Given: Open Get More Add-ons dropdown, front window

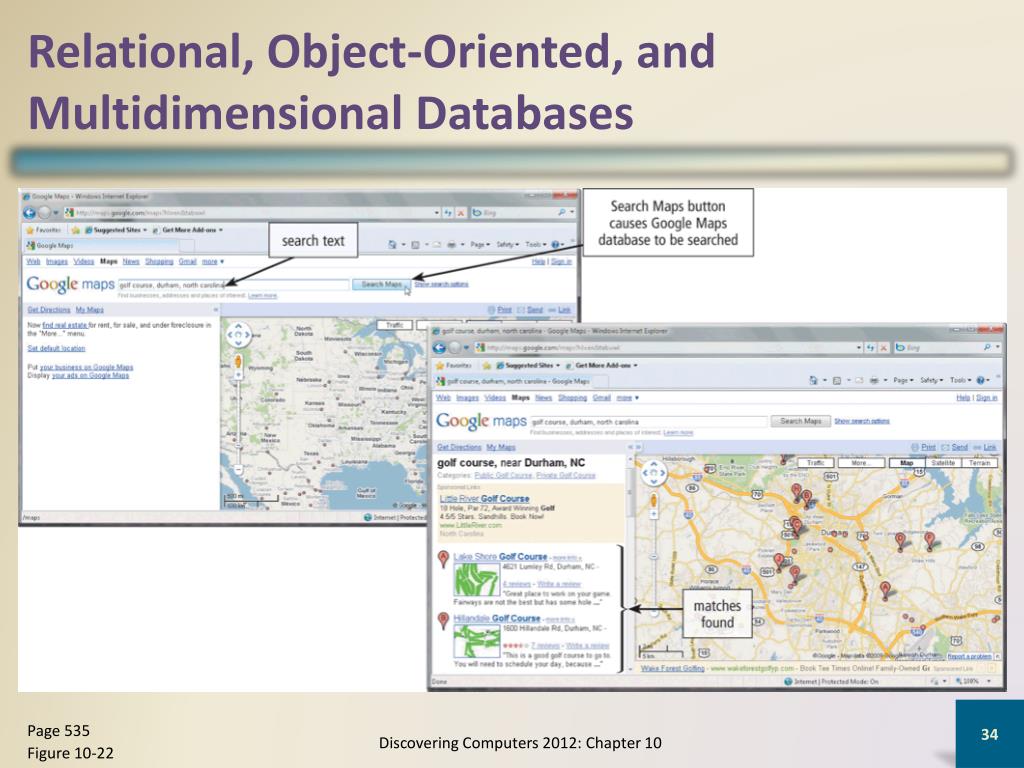Looking at the screenshot, I should [602, 366].
